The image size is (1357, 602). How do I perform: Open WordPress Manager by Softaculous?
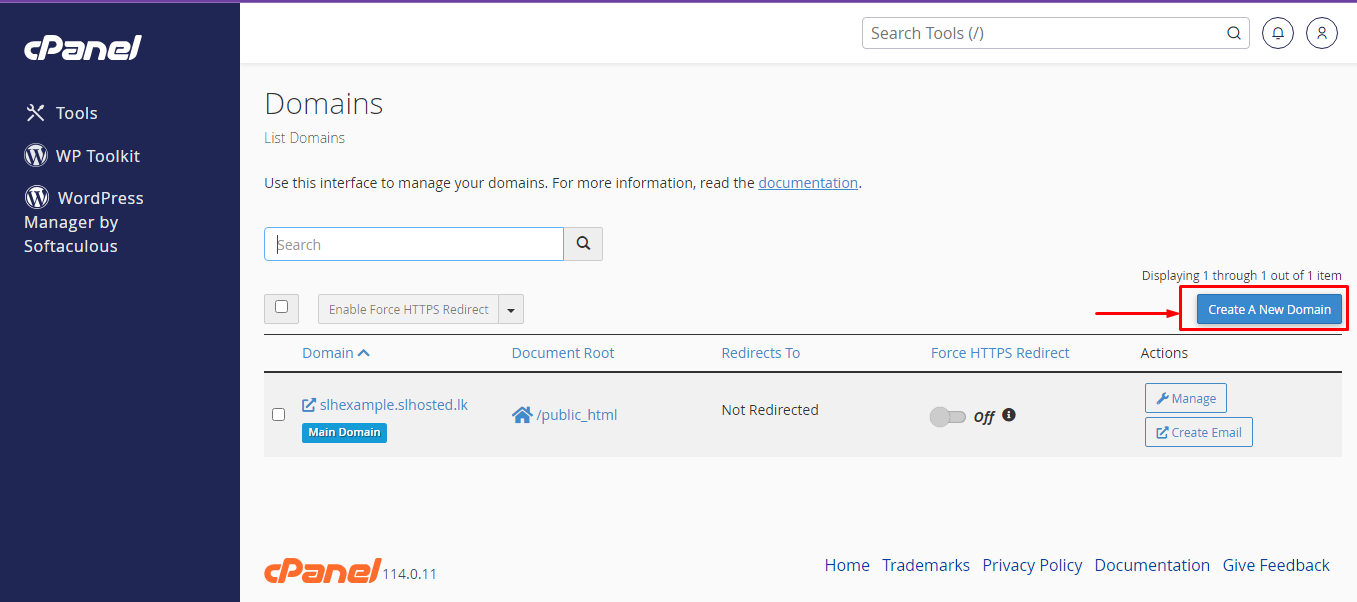point(84,221)
